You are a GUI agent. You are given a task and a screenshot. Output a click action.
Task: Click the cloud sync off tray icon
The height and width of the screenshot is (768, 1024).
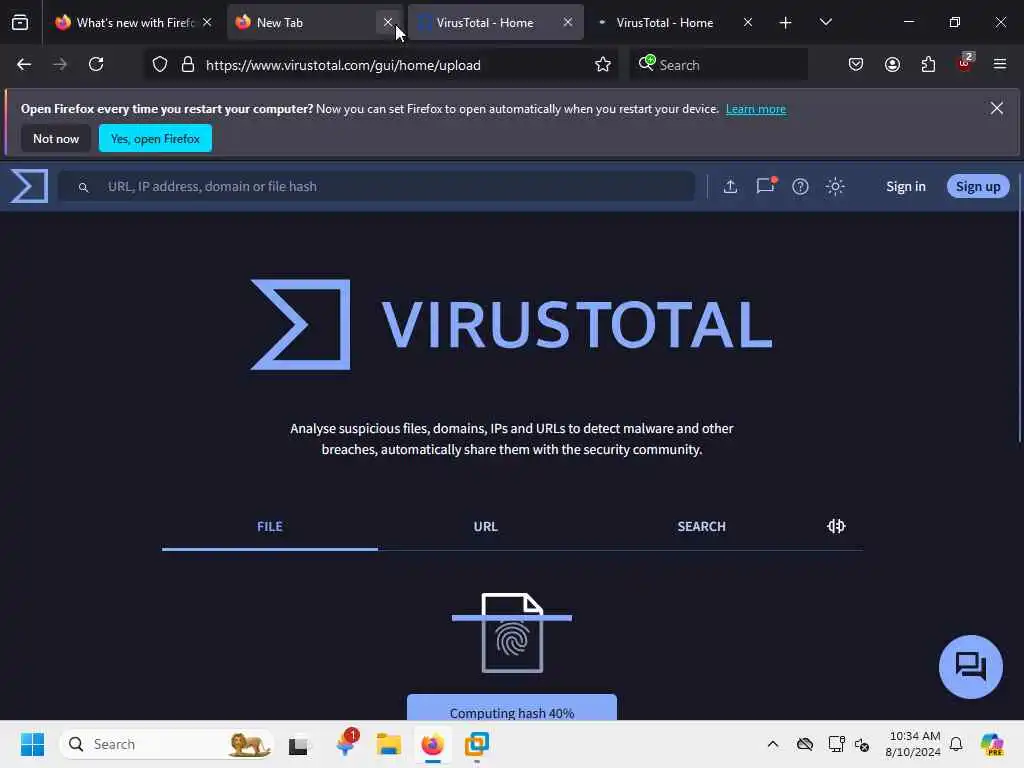coord(805,744)
